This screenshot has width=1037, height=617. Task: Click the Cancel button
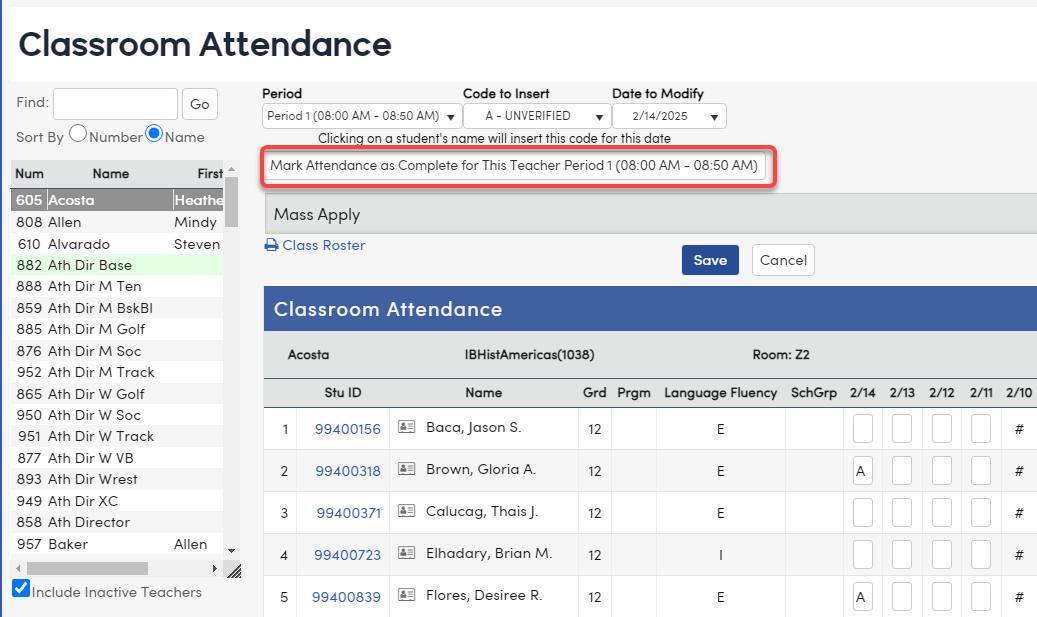783,260
